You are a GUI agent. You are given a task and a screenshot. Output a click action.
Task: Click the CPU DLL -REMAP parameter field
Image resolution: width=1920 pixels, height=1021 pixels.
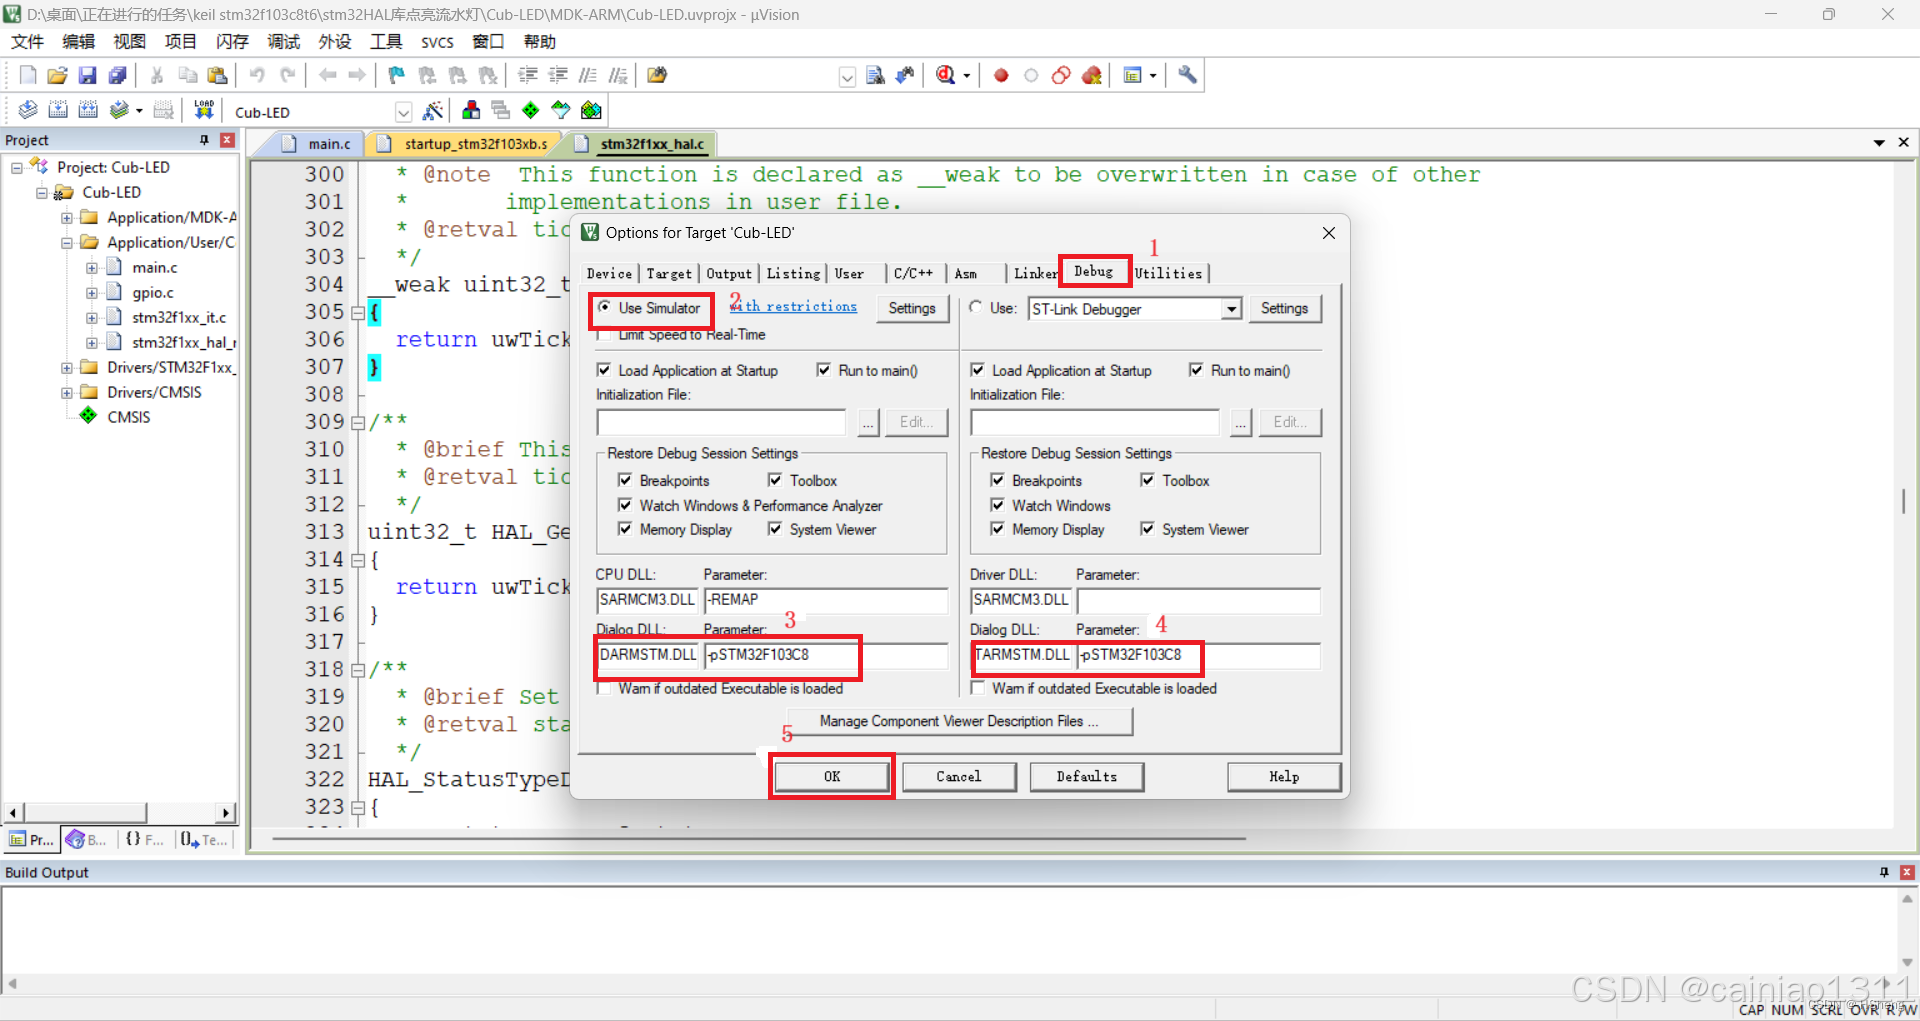click(x=826, y=600)
